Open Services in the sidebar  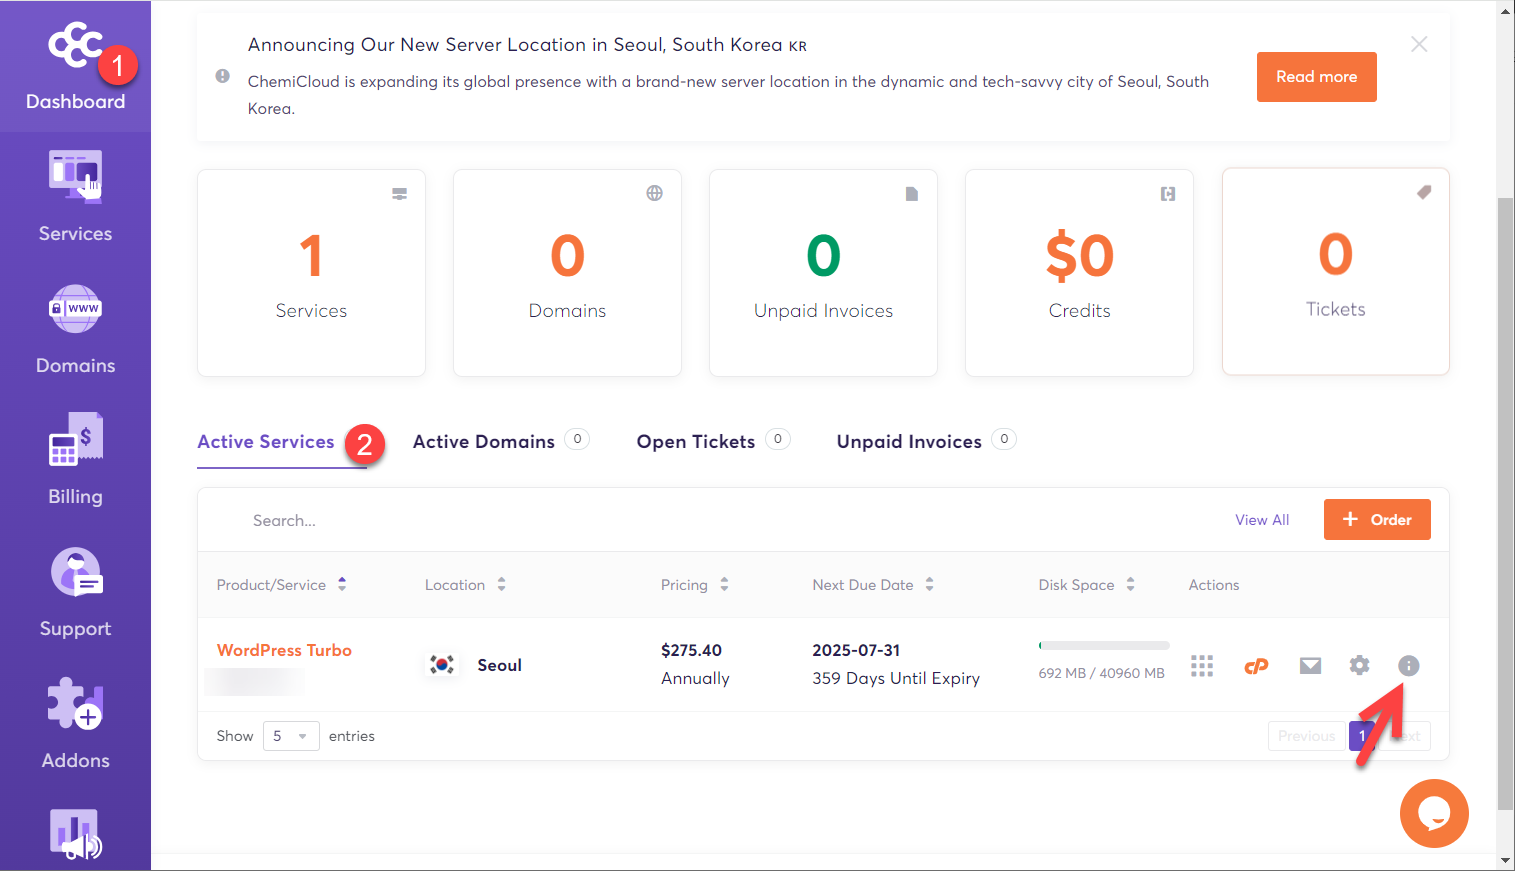pos(75,197)
